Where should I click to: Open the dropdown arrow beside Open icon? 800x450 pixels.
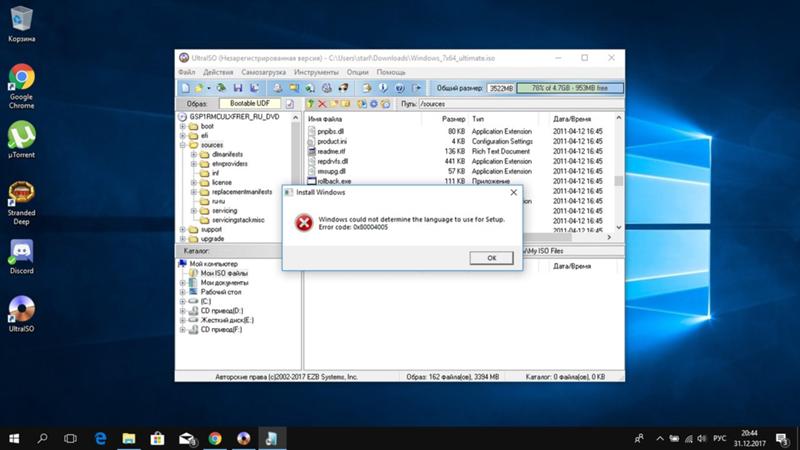coord(209,89)
